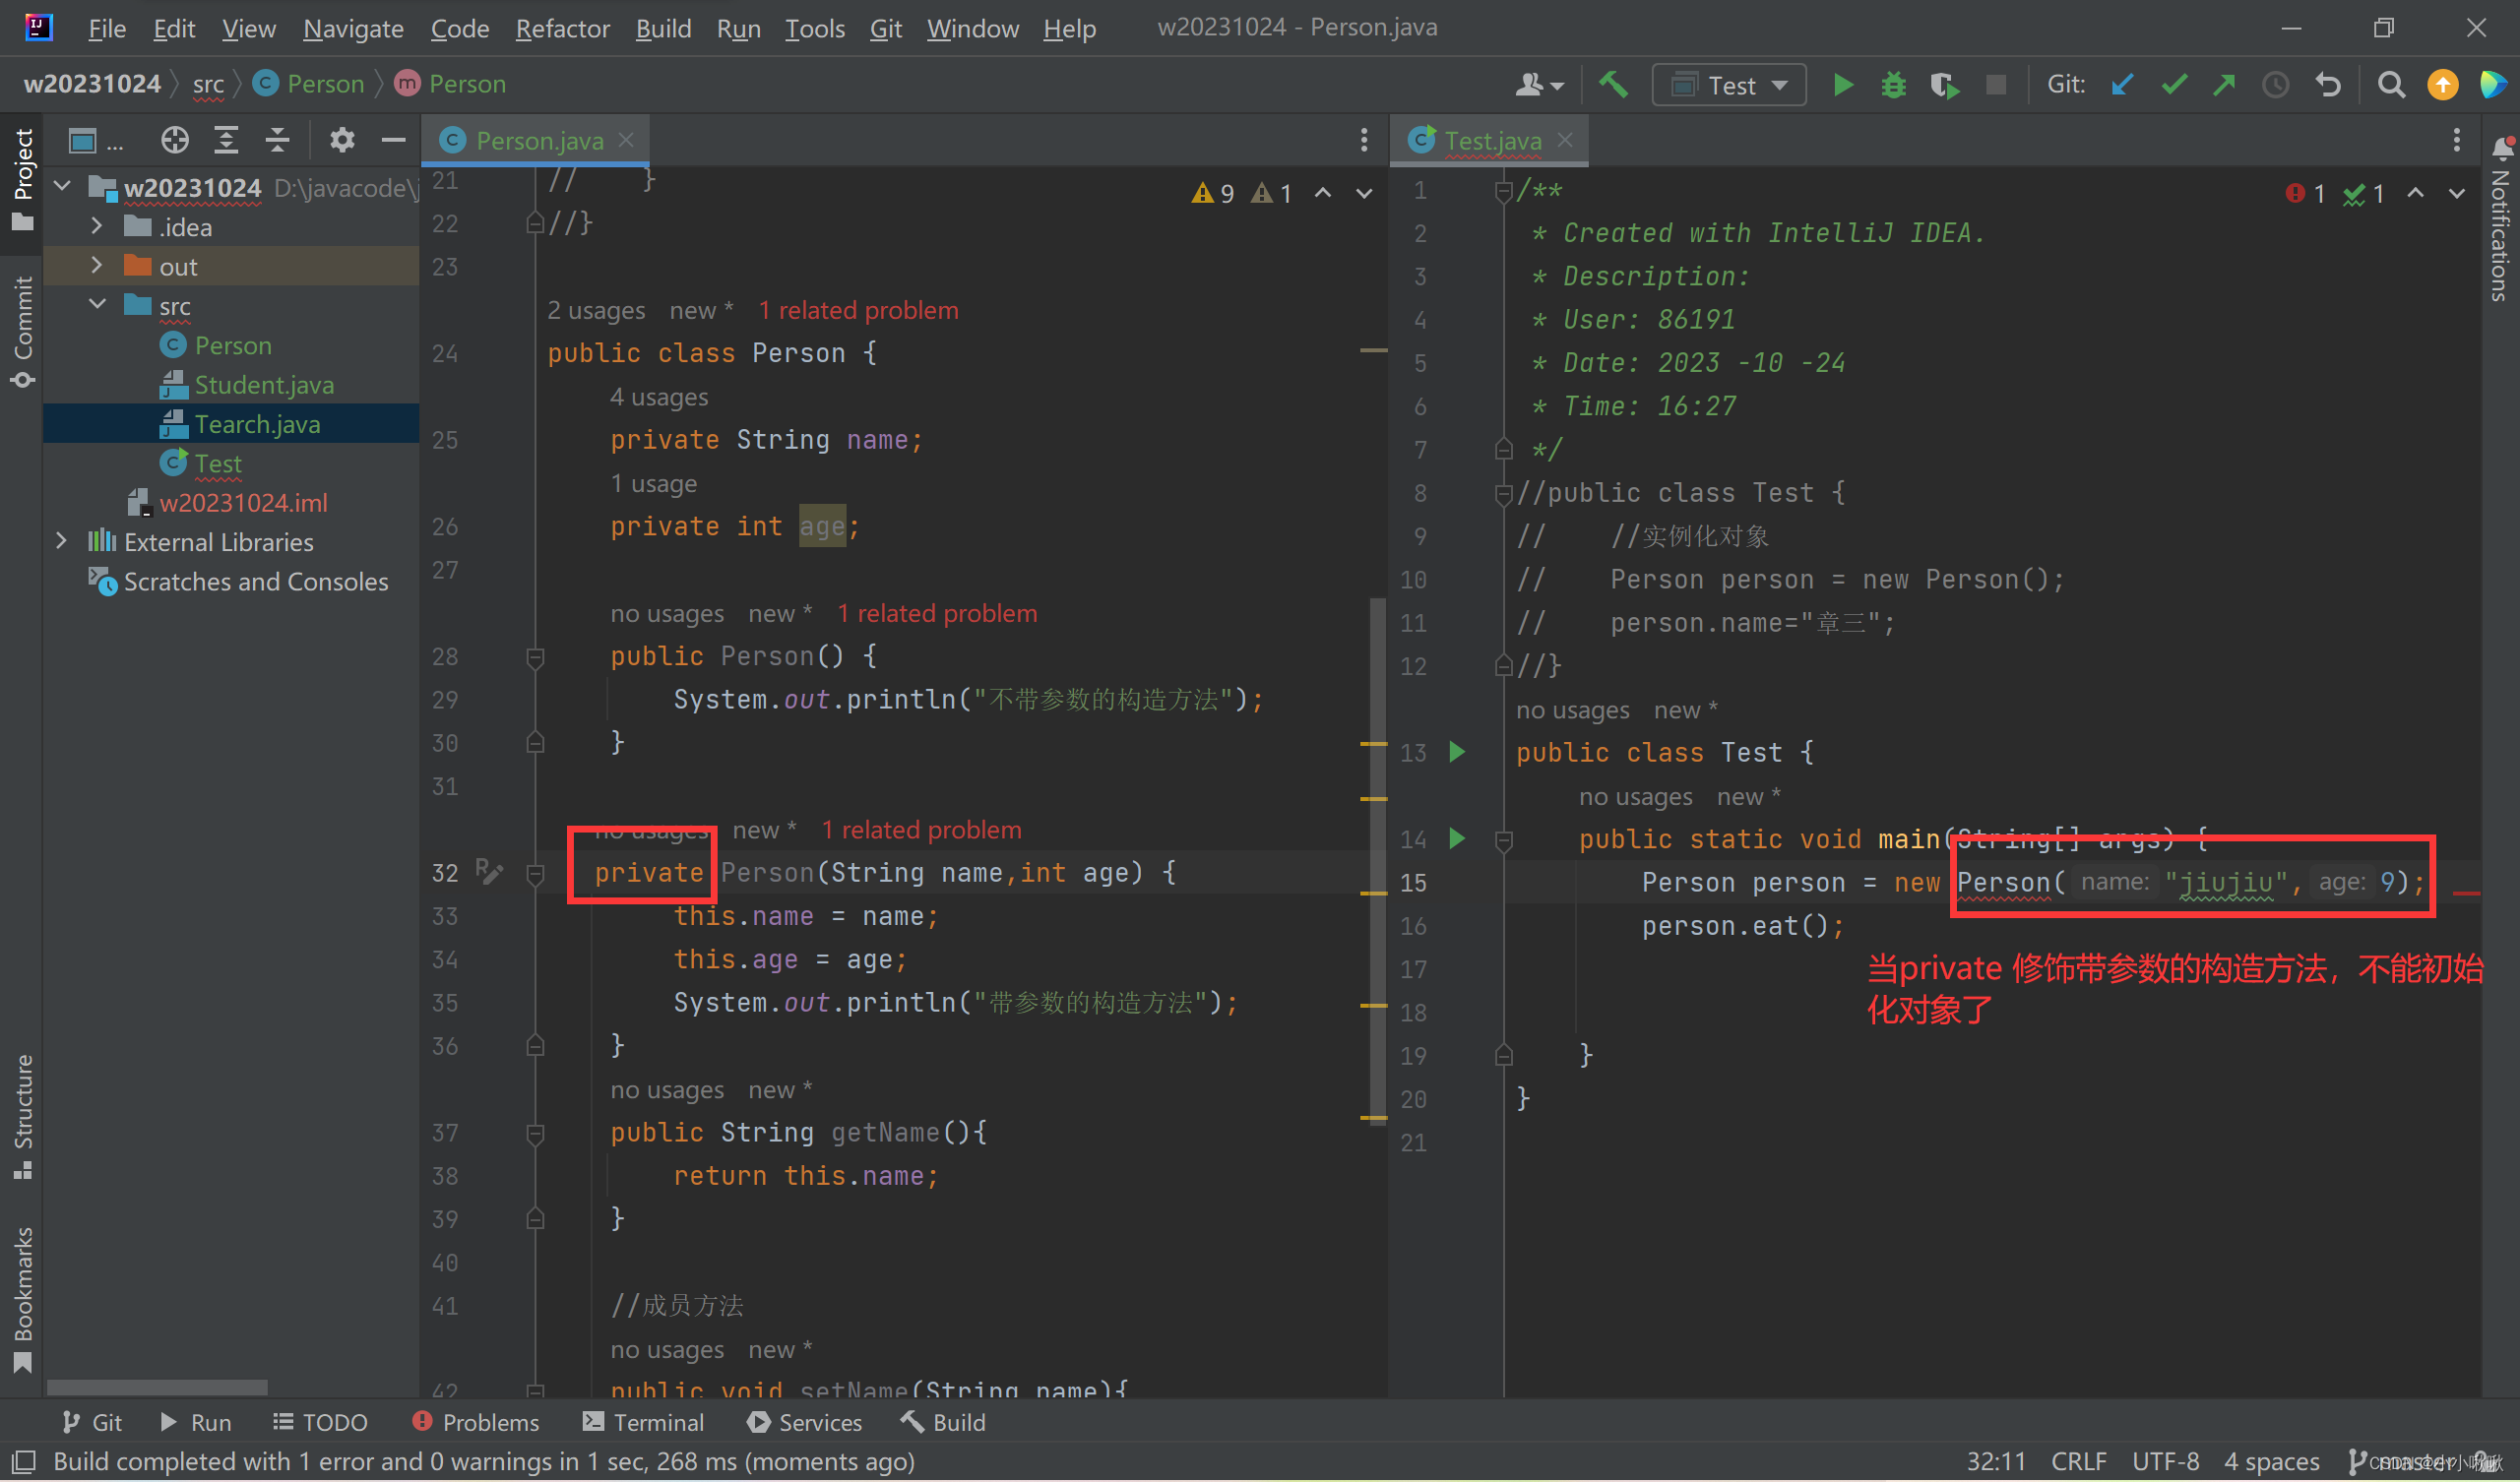Select Opened File crosshair icon in Project panel
Image resolution: width=2520 pixels, height=1482 pixels.
coord(175,140)
